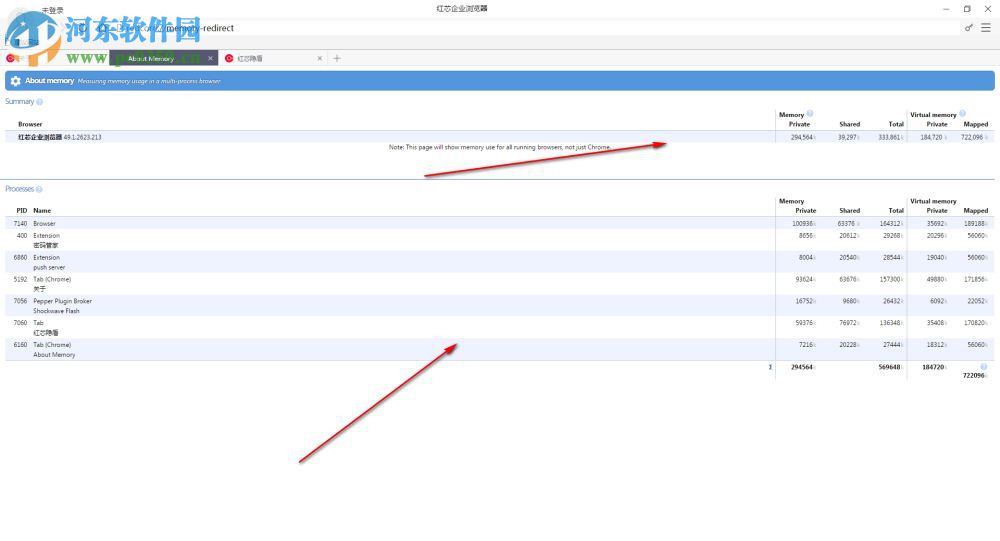
Task: Select the Extension push server process name
Action: (49, 262)
